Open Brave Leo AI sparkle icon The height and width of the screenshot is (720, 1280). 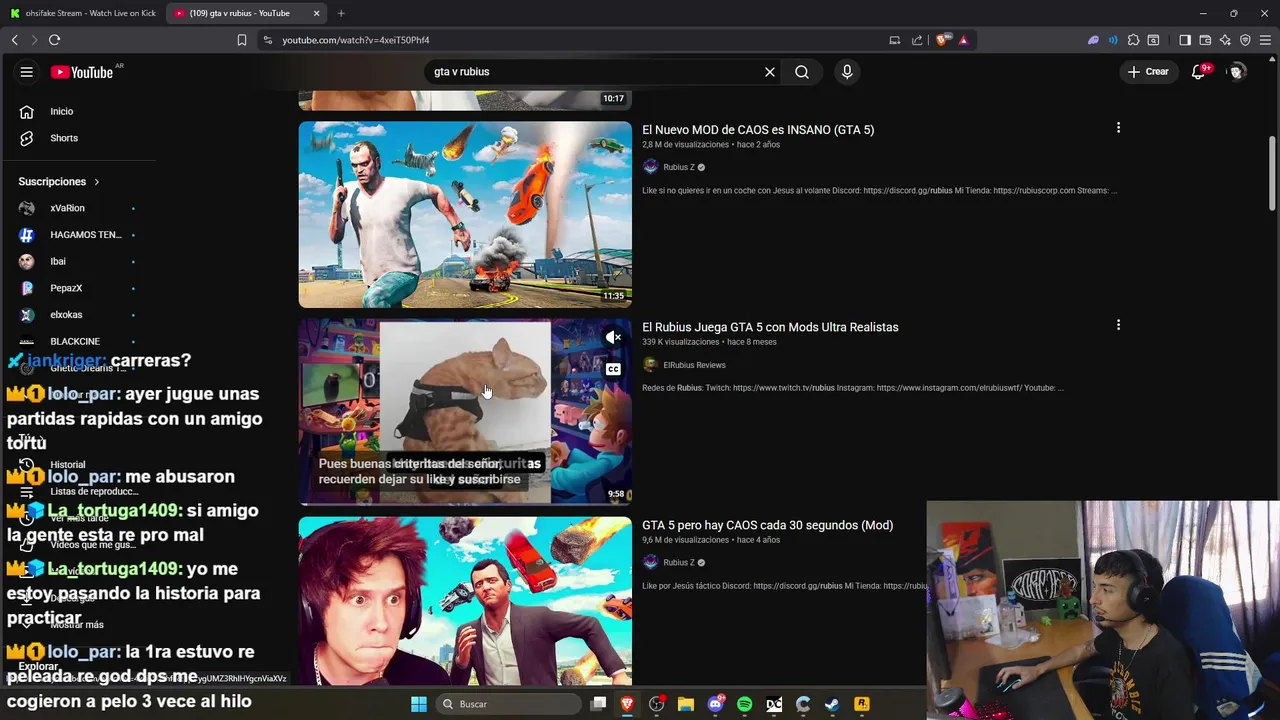1225,40
